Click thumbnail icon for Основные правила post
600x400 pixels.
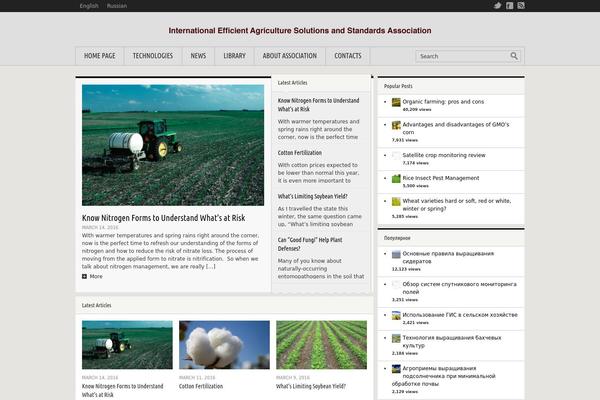point(396,254)
